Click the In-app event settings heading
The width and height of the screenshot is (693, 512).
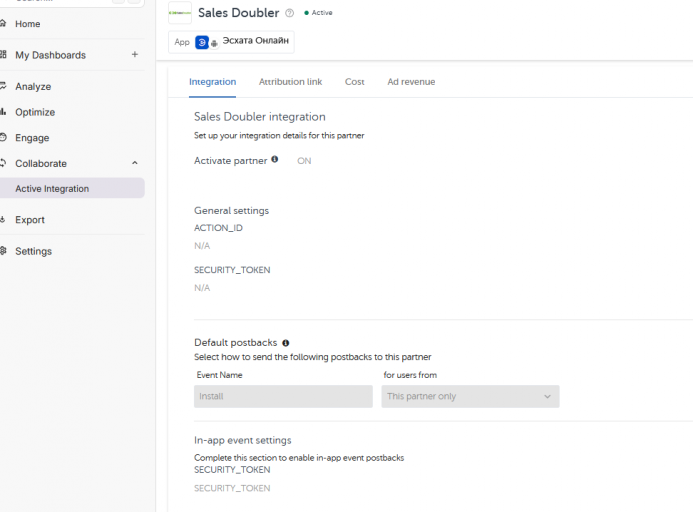click(243, 440)
